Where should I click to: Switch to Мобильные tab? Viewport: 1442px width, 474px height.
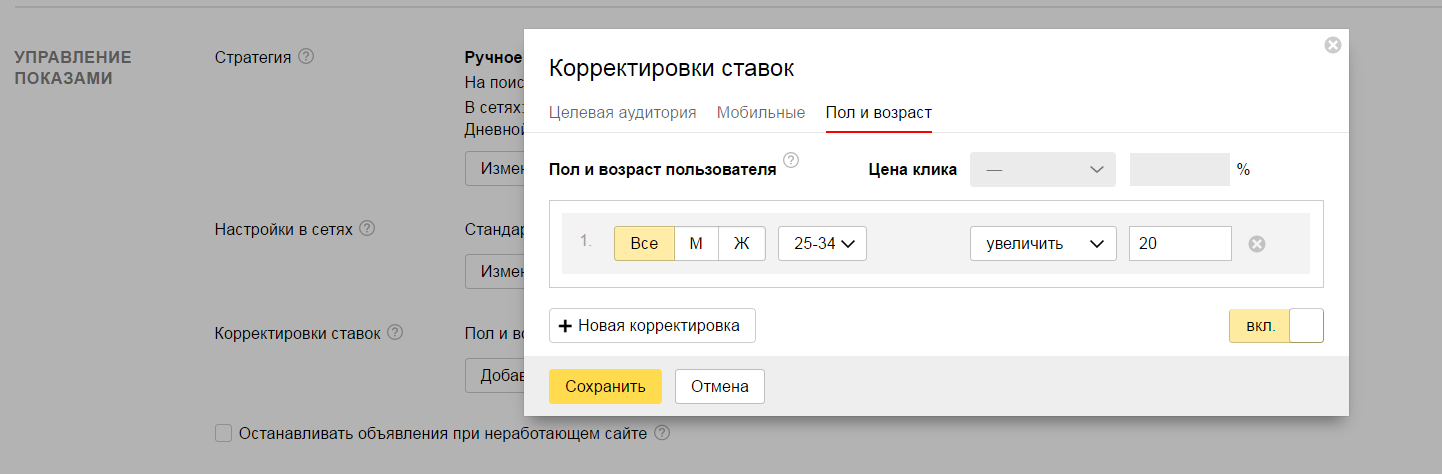(760, 113)
